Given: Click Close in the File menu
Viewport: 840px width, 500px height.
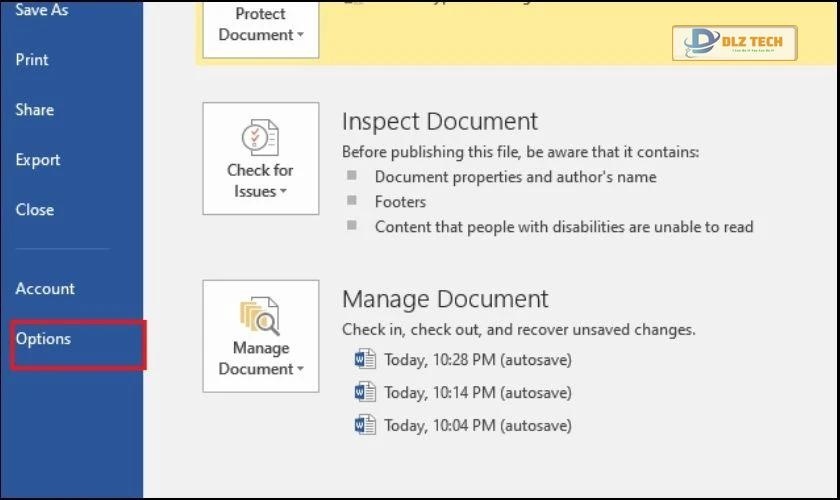Looking at the screenshot, I should (x=35, y=210).
